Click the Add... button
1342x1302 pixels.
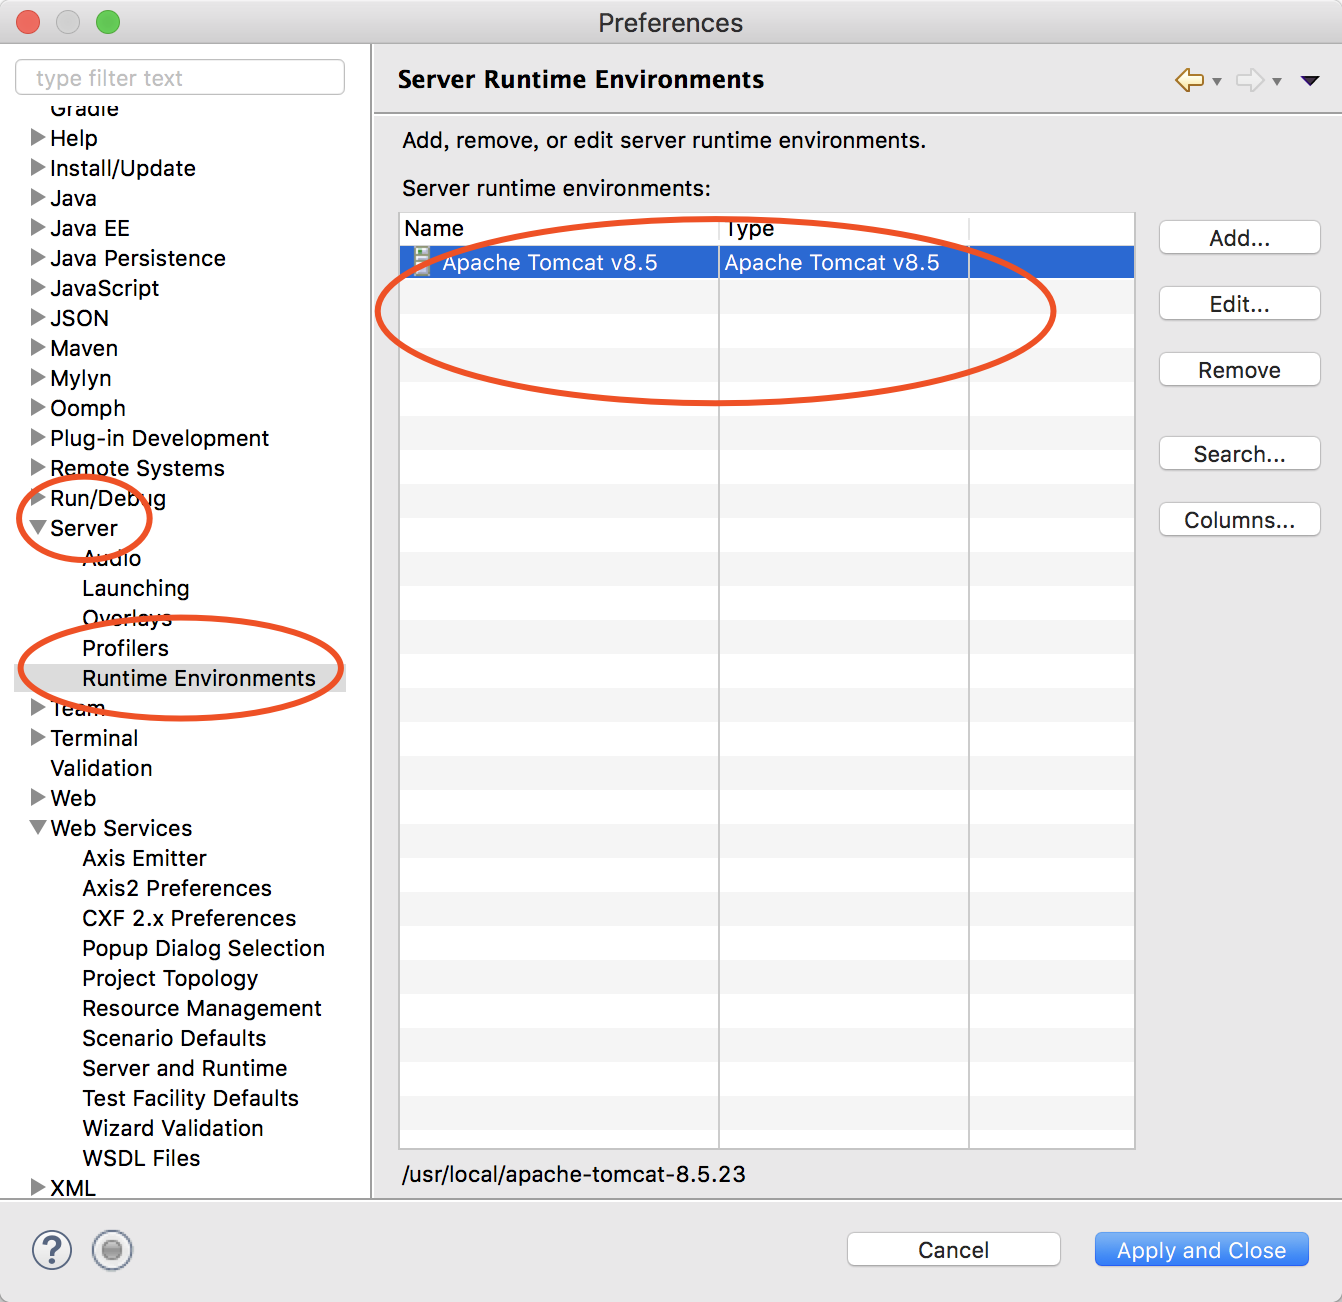[x=1240, y=238]
